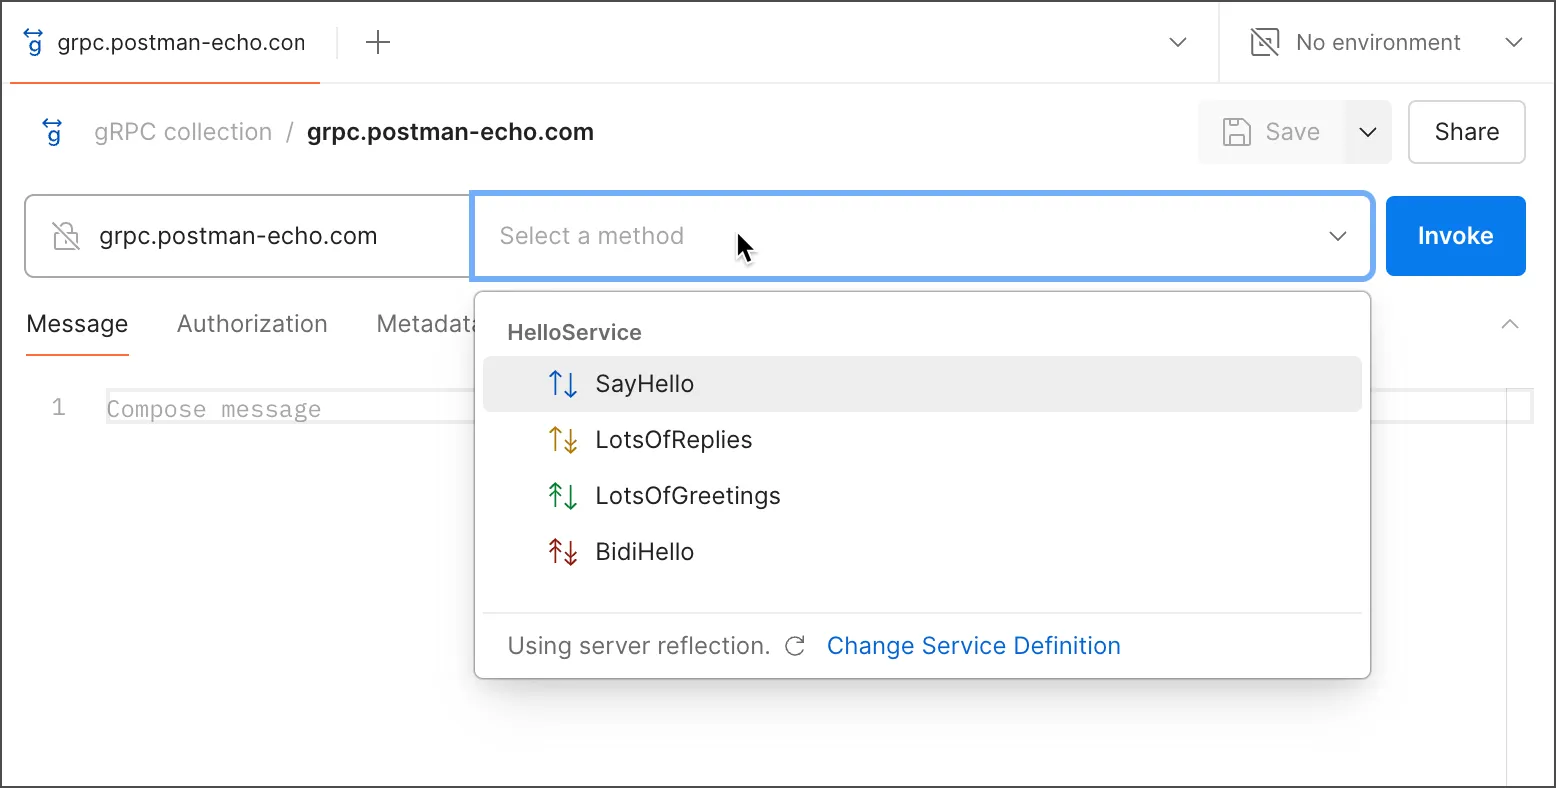This screenshot has width=1556, height=788.
Task: Click the grpc.postman-echo.com breadcrumb title
Action: tap(450, 132)
